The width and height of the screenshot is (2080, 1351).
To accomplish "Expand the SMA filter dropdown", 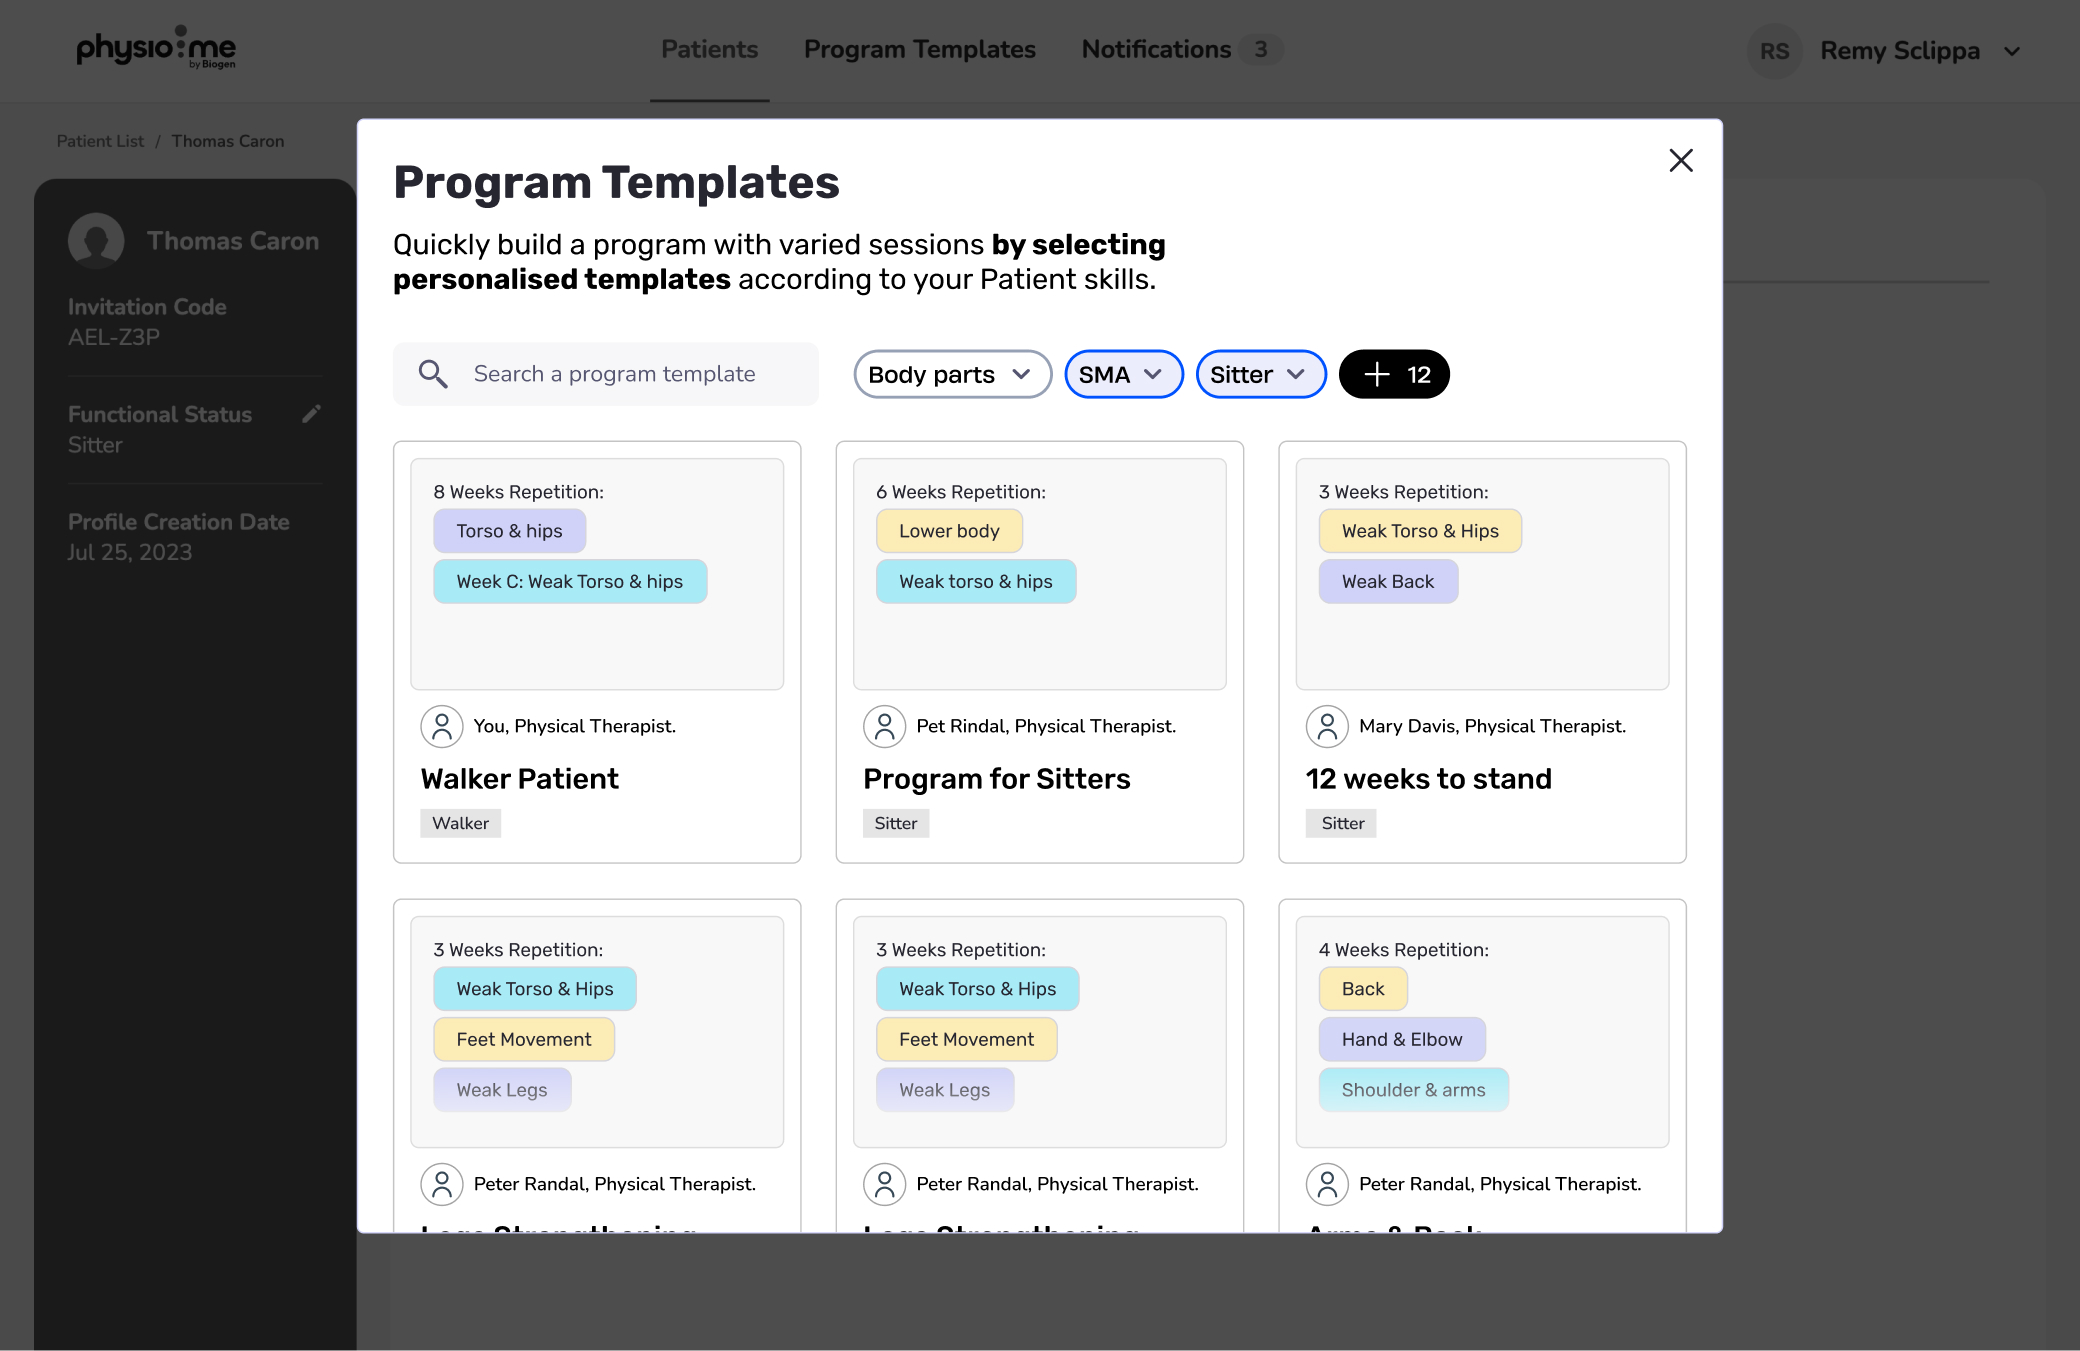I will pos(1123,374).
